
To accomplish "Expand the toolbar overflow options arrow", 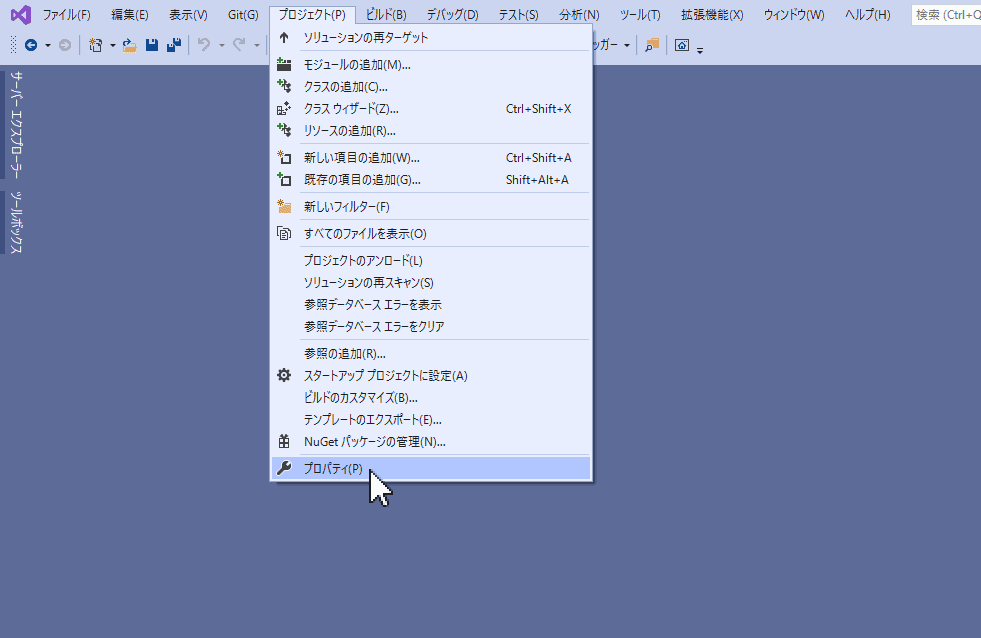I will 699,50.
